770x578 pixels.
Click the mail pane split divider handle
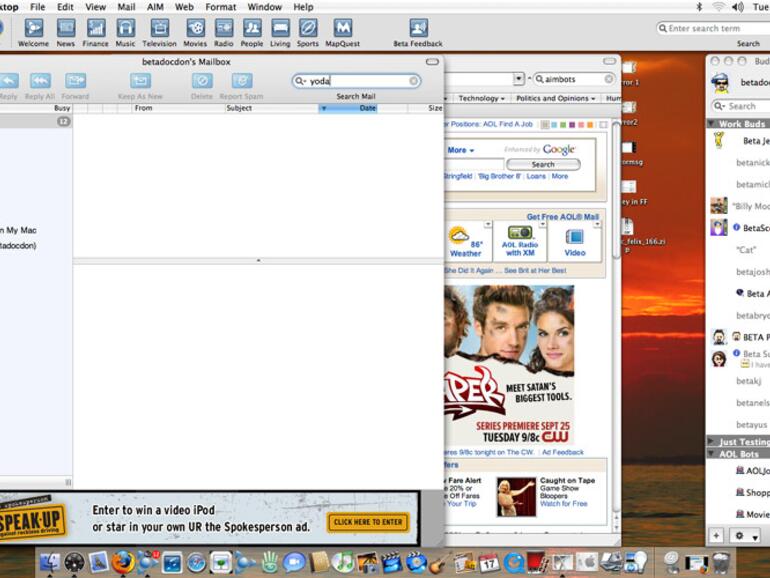[258, 261]
